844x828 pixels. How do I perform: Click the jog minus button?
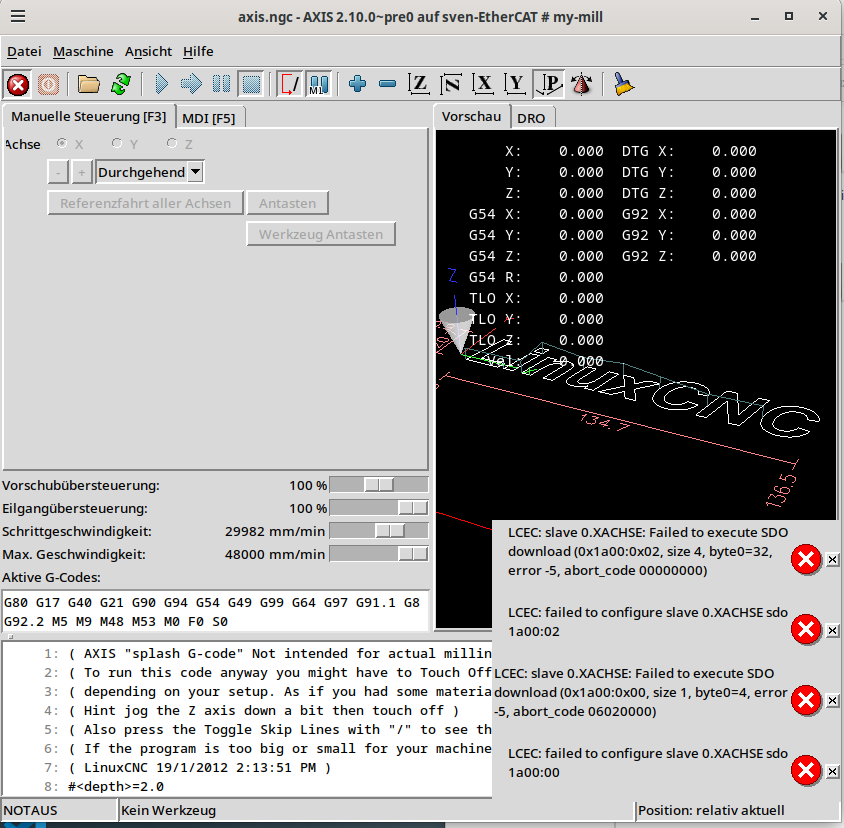coord(58,172)
